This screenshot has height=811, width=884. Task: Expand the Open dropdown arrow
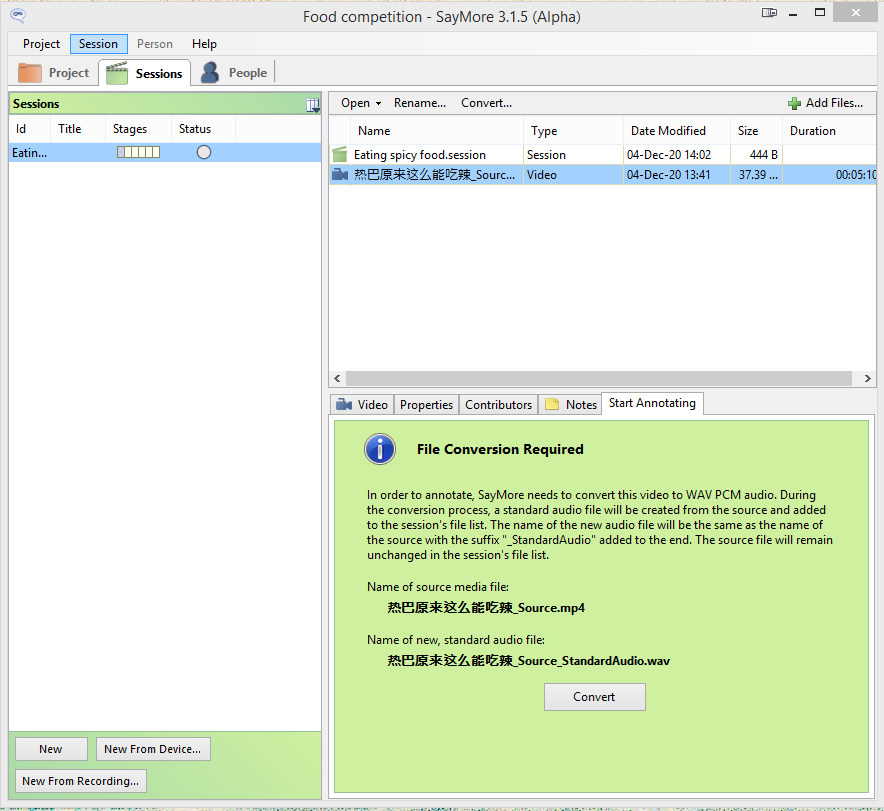pos(378,104)
